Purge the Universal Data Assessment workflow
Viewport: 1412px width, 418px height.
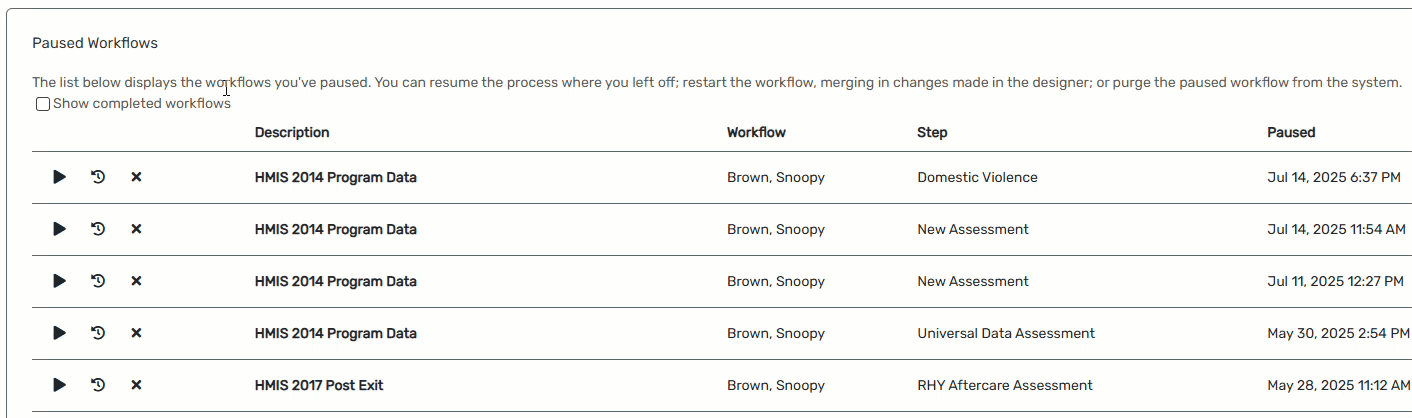point(136,333)
